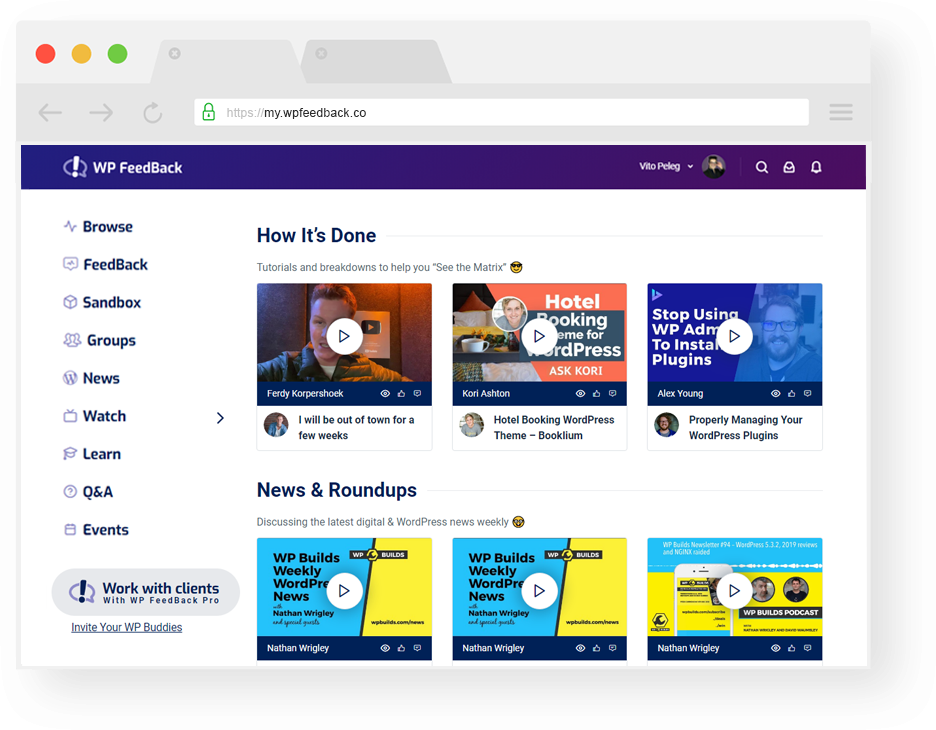The image size is (936, 730).
Task: Open comments on second Nathan Wrigley card
Action: click(x=612, y=648)
